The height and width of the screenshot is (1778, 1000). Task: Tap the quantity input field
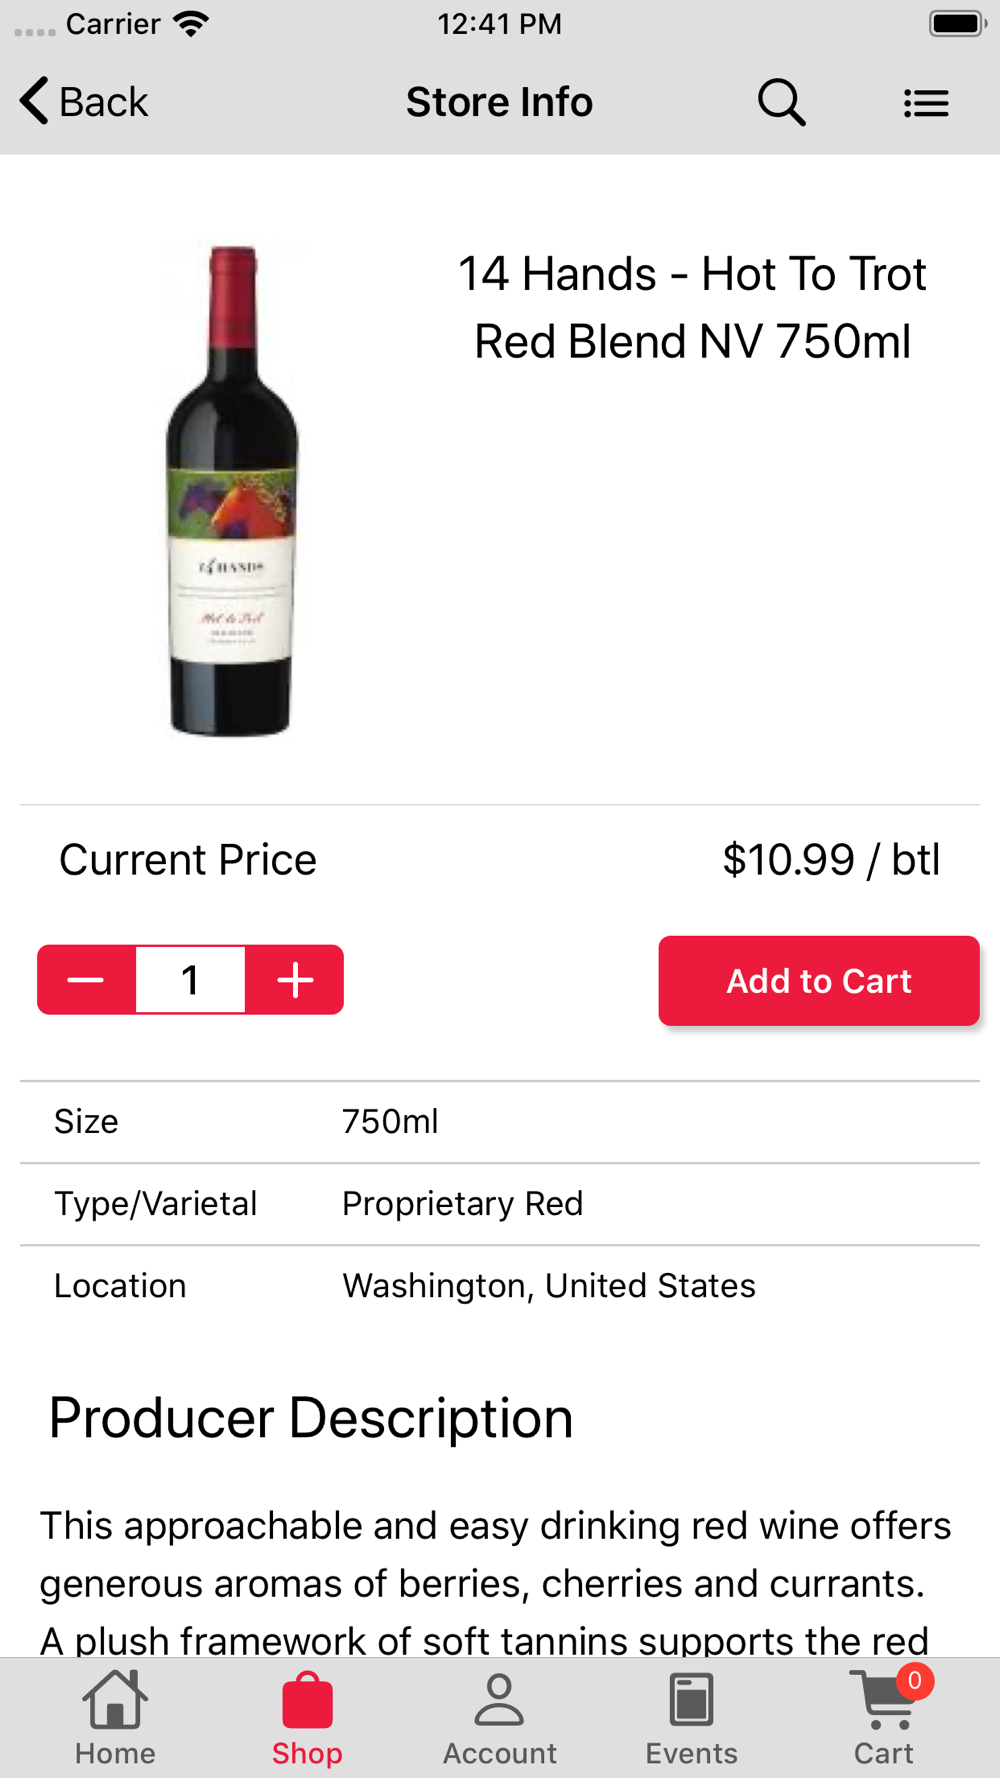[x=190, y=980]
